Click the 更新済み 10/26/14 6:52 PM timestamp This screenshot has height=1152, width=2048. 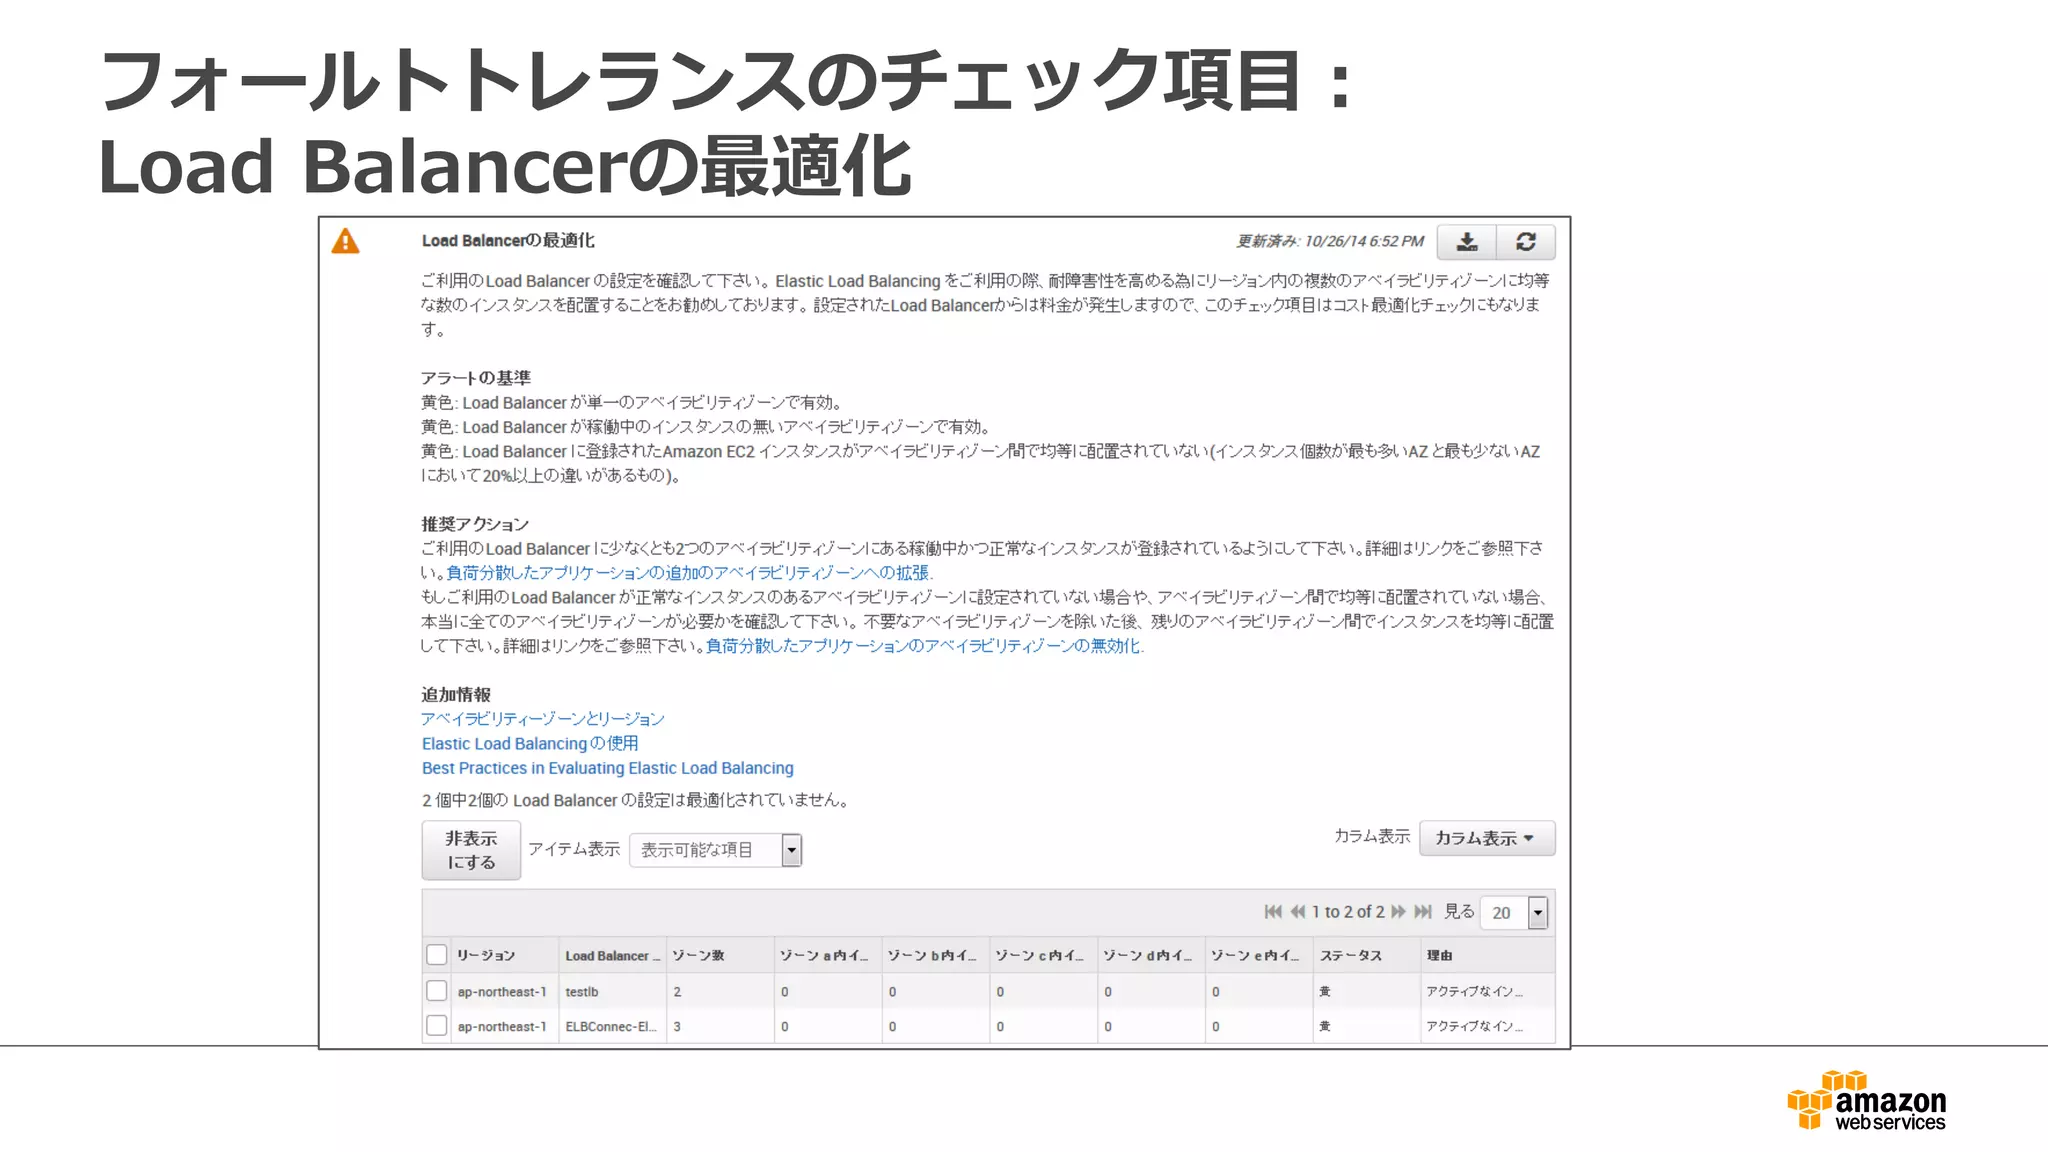(1330, 241)
